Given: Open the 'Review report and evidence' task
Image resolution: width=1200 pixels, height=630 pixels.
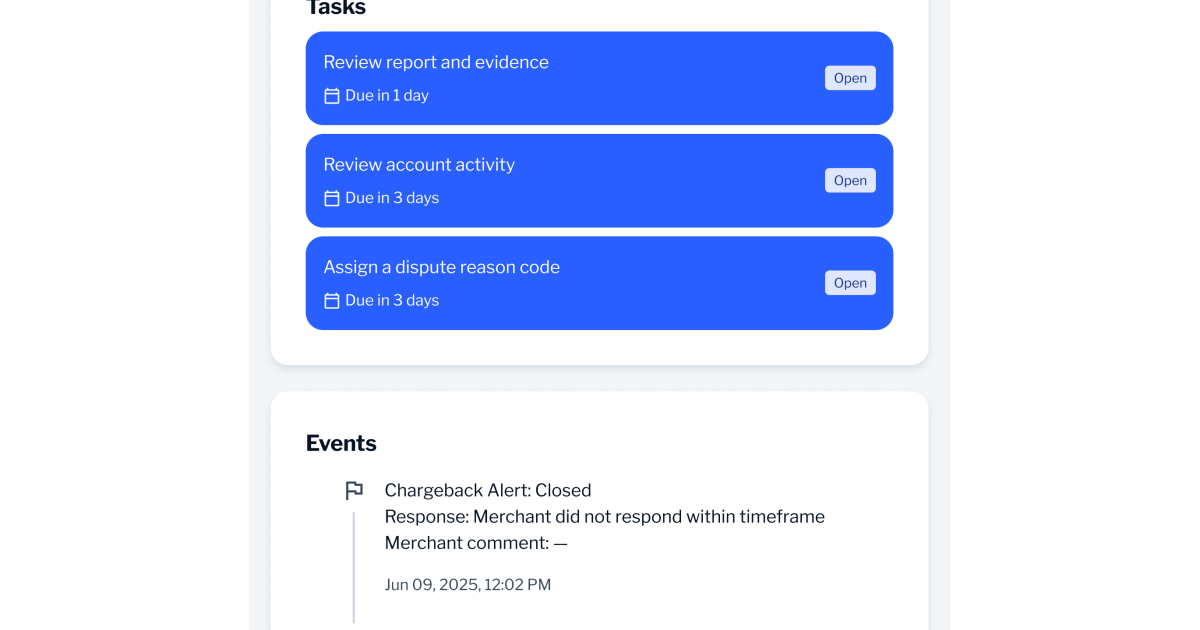Looking at the screenshot, I should pyautogui.click(x=850, y=77).
